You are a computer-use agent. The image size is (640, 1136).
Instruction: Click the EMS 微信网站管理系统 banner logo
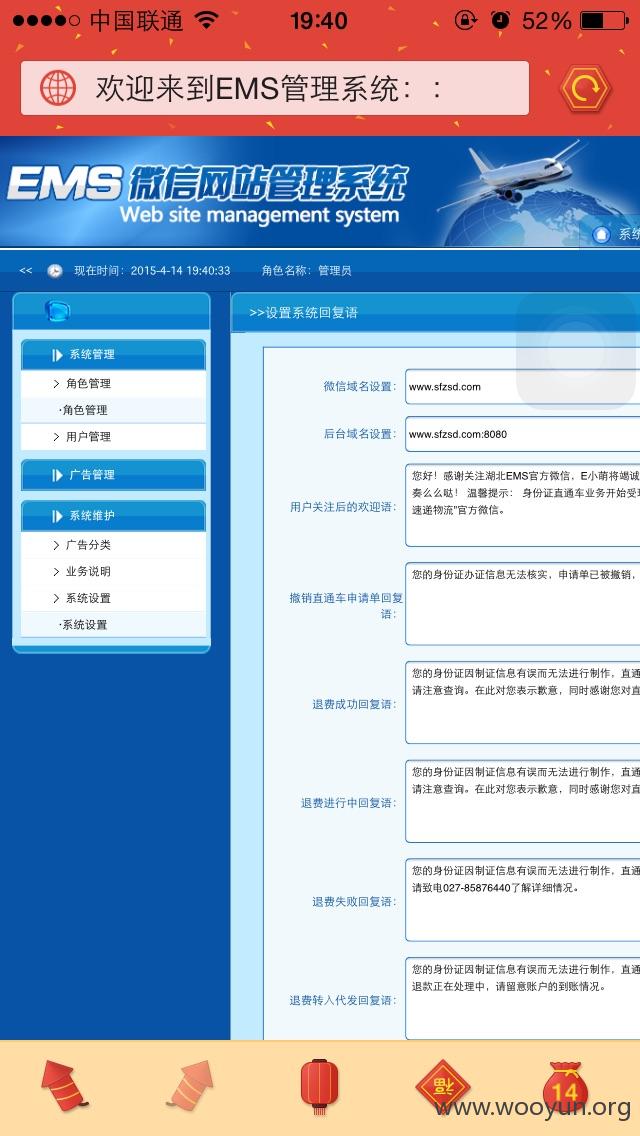pyautogui.click(x=208, y=193)
